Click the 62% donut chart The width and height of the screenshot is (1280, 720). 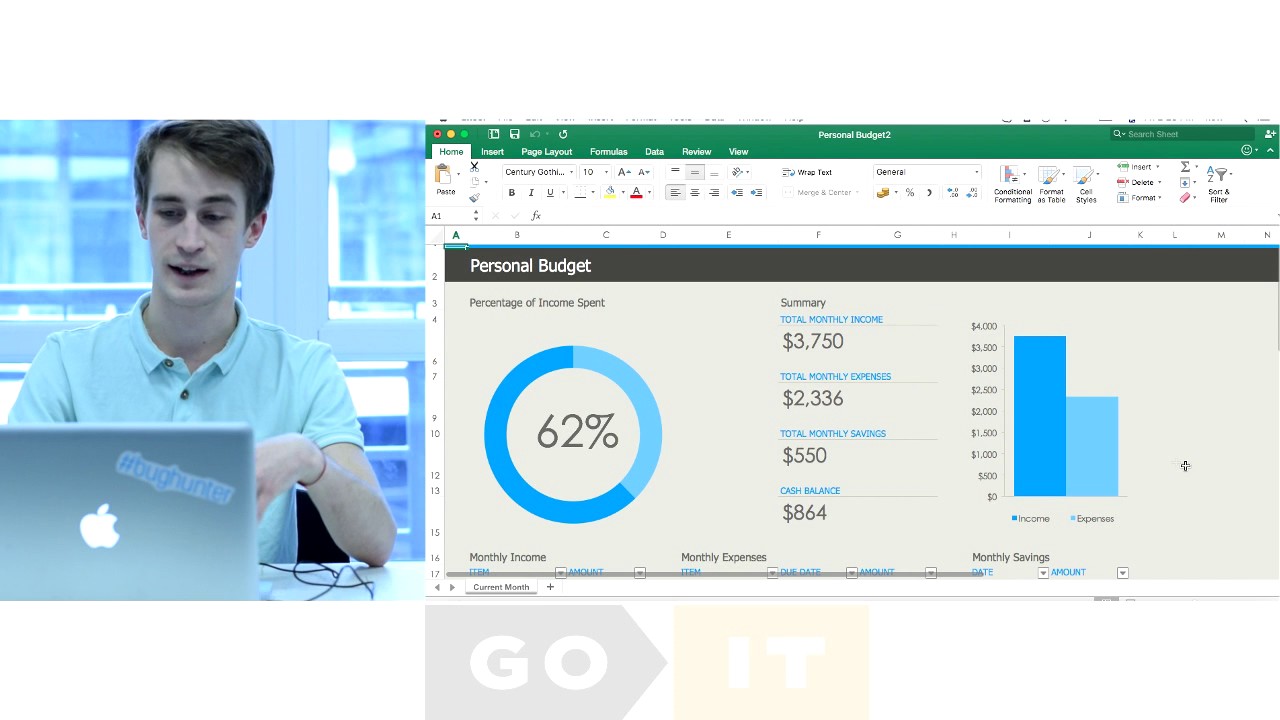pyautogui.click(x=573, y=434)
